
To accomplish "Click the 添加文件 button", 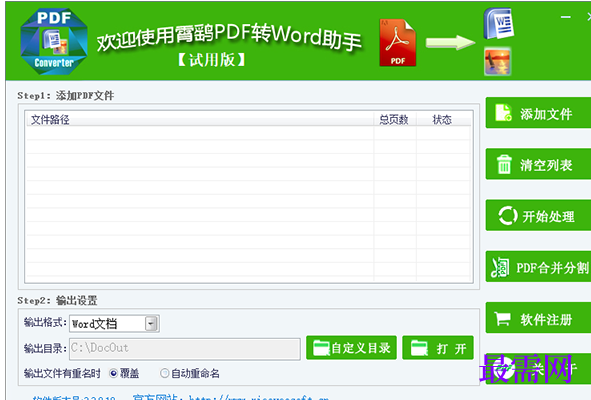I will (538, 113).
